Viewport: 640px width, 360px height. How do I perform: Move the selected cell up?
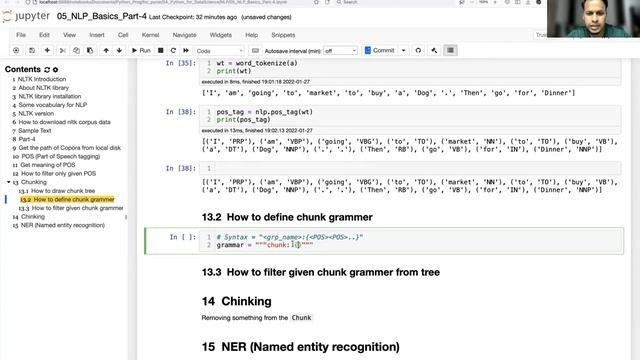point(106,51)
